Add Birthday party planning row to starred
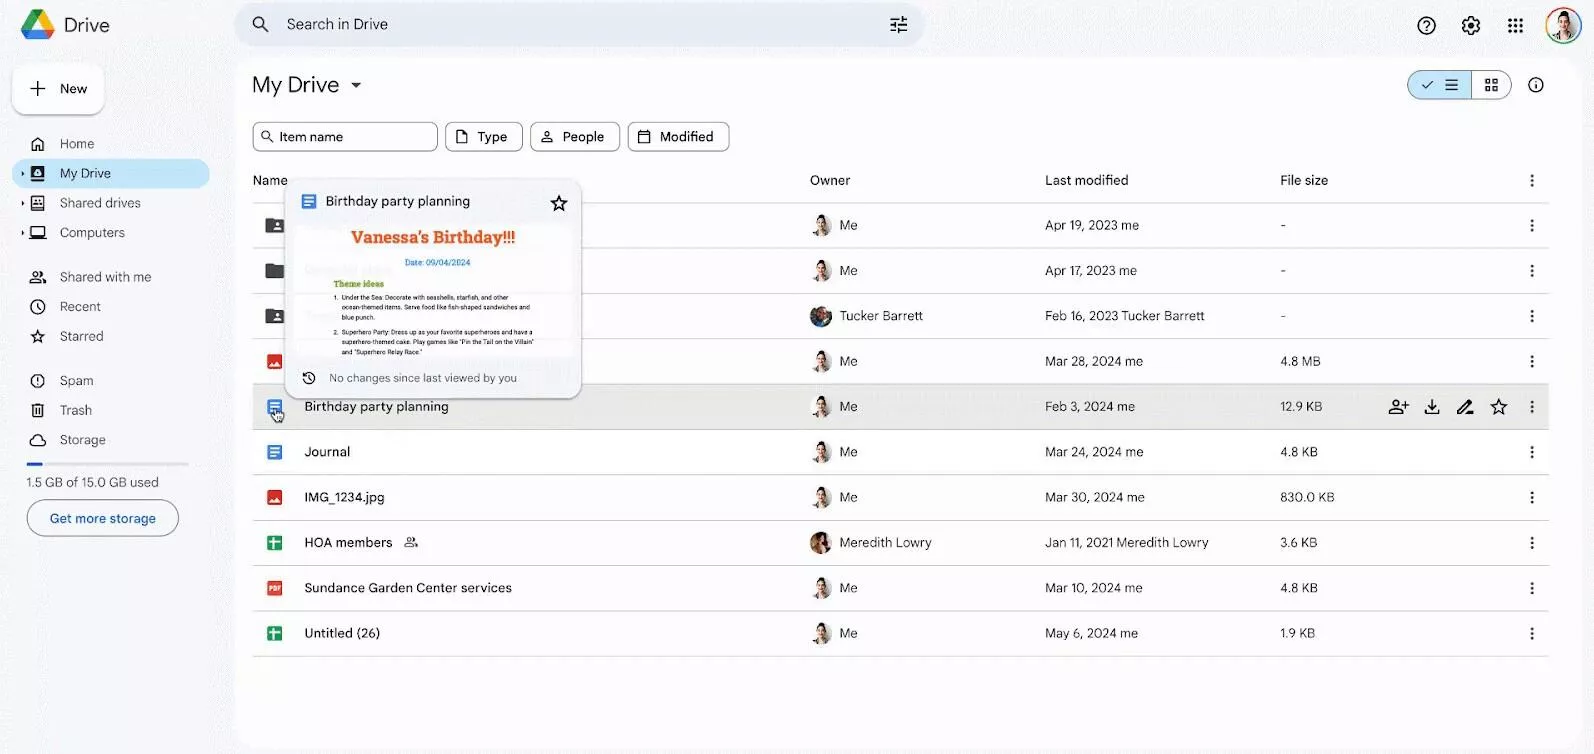Image resolution: width=1594 pixels, height=754 pixels. click(1498, 407)
